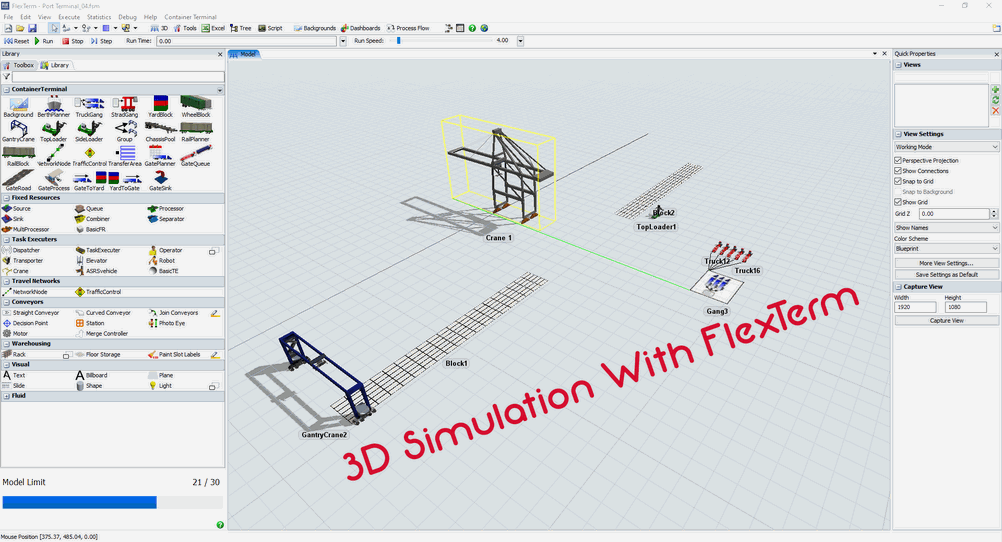Disable the Show Connections checkbox
Image resolution: width=1002 pixels, height=542 pixels.
898,171
